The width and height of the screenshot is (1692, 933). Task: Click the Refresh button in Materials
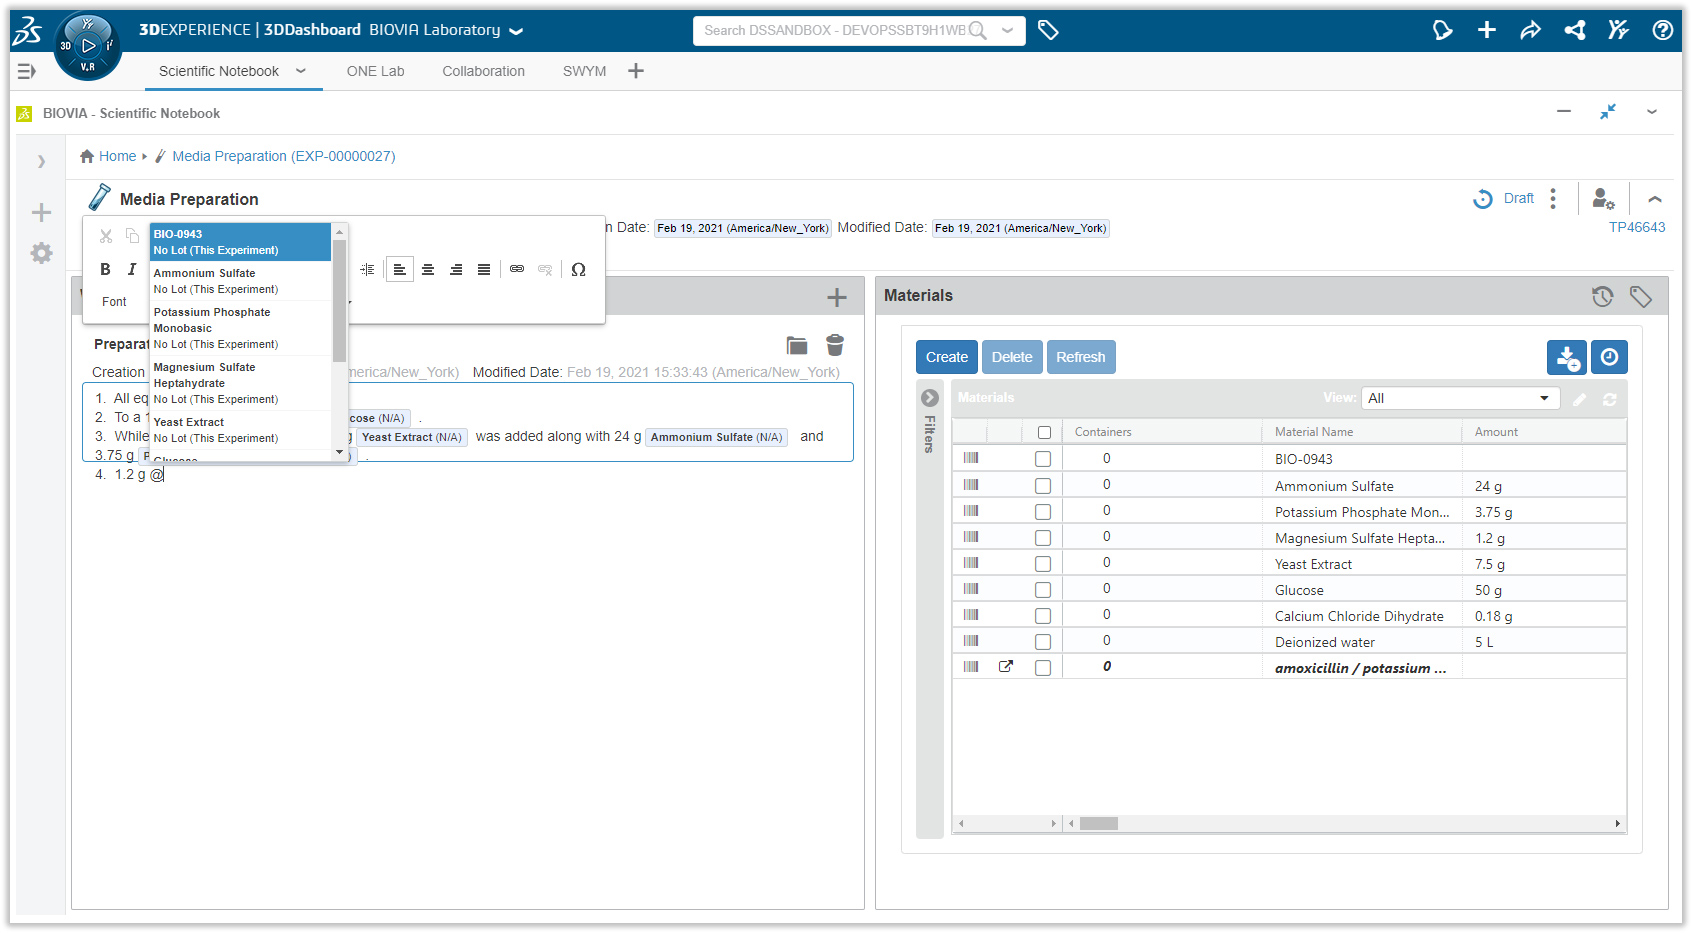click(x=1081, y=357)
